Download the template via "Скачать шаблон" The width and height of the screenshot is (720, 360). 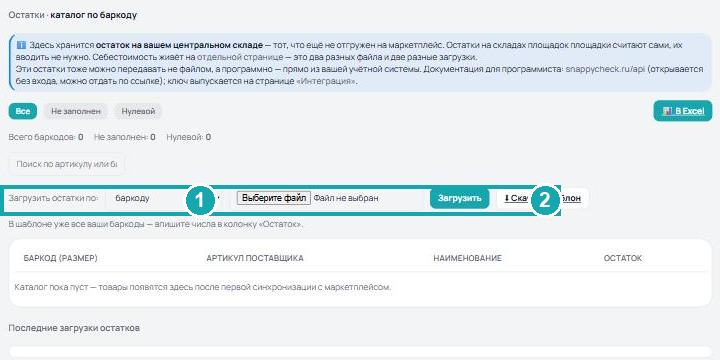(x=542, y=198)
